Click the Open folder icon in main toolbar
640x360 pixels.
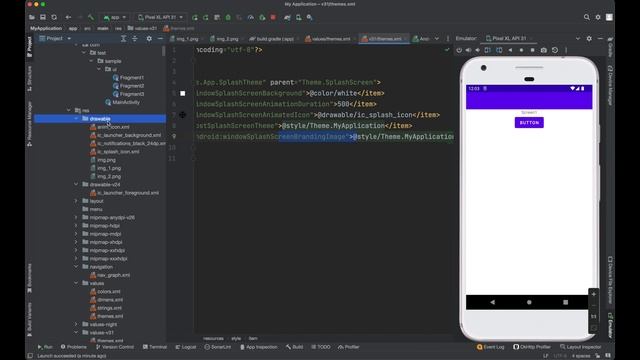click(x=32, y=18)
